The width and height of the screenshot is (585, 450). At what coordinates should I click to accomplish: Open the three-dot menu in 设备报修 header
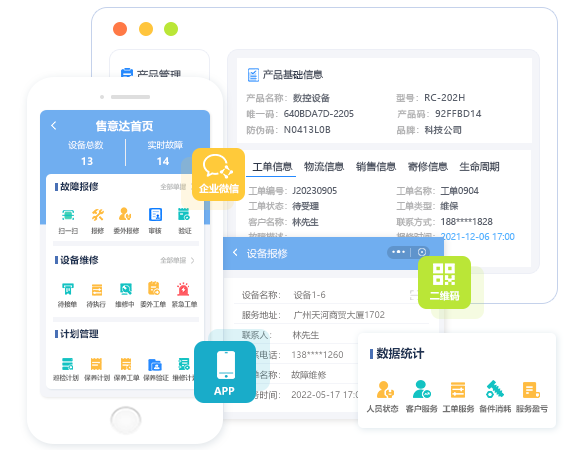coord(398,252)
